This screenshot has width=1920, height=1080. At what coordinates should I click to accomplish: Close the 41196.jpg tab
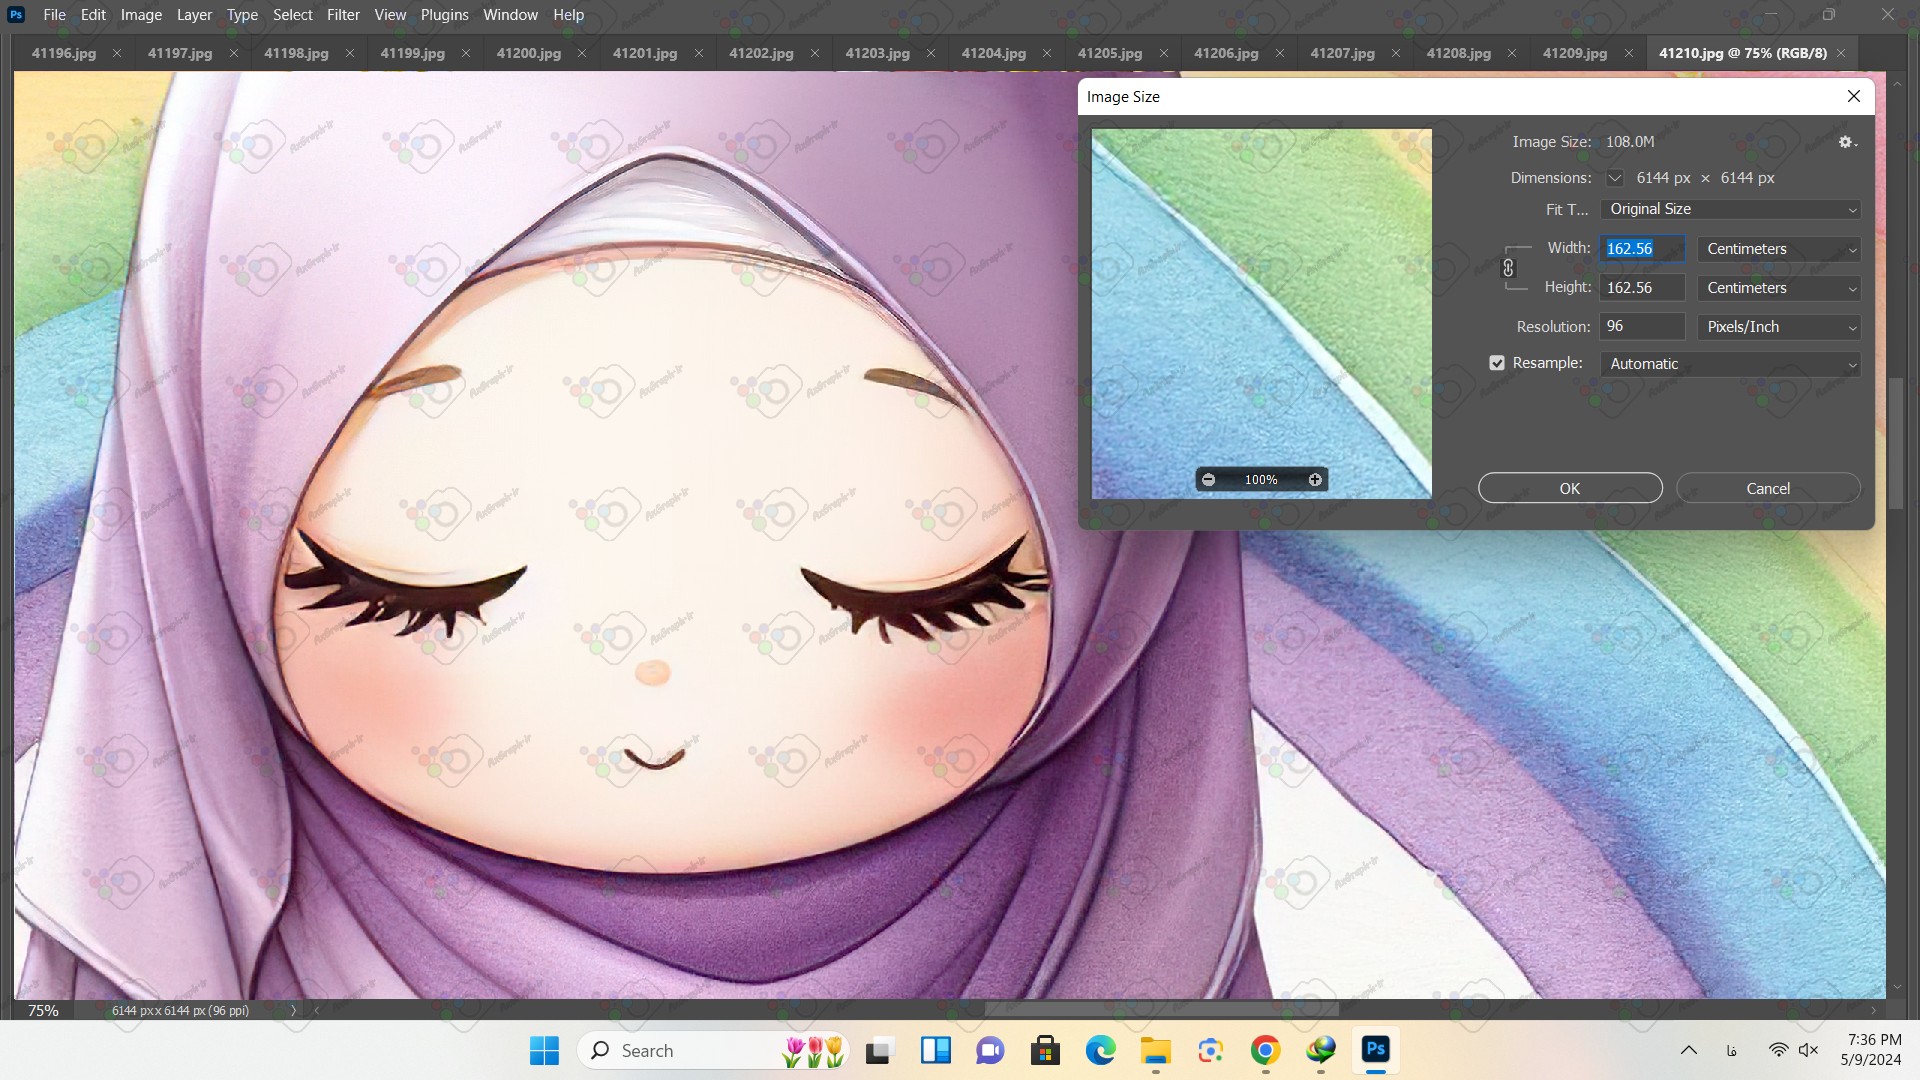(117, 53)
